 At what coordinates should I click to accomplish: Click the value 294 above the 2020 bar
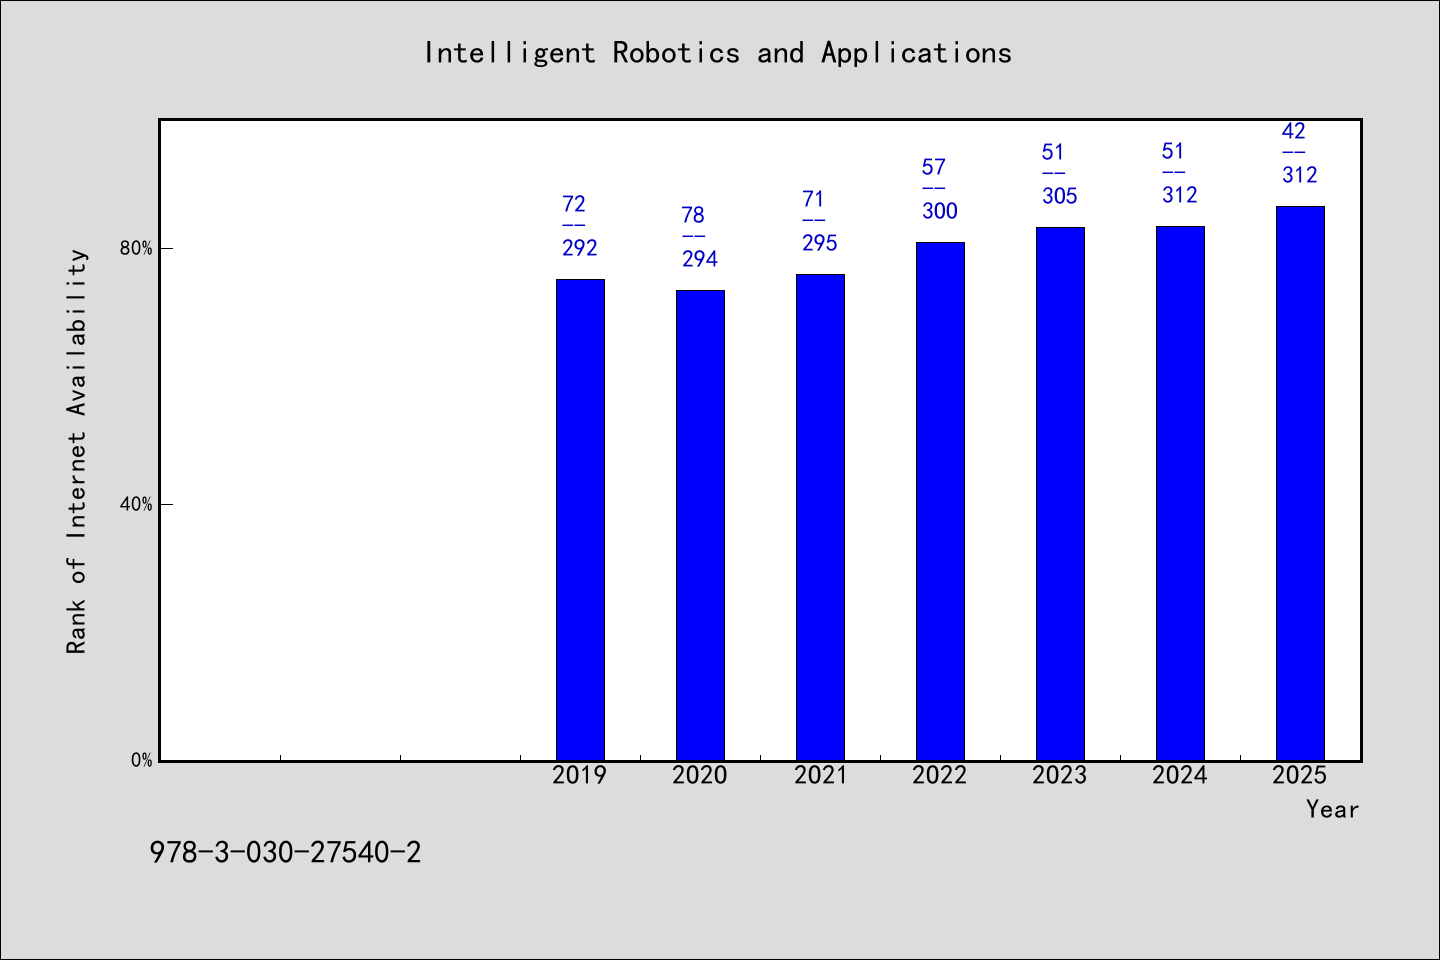[700, 259]
